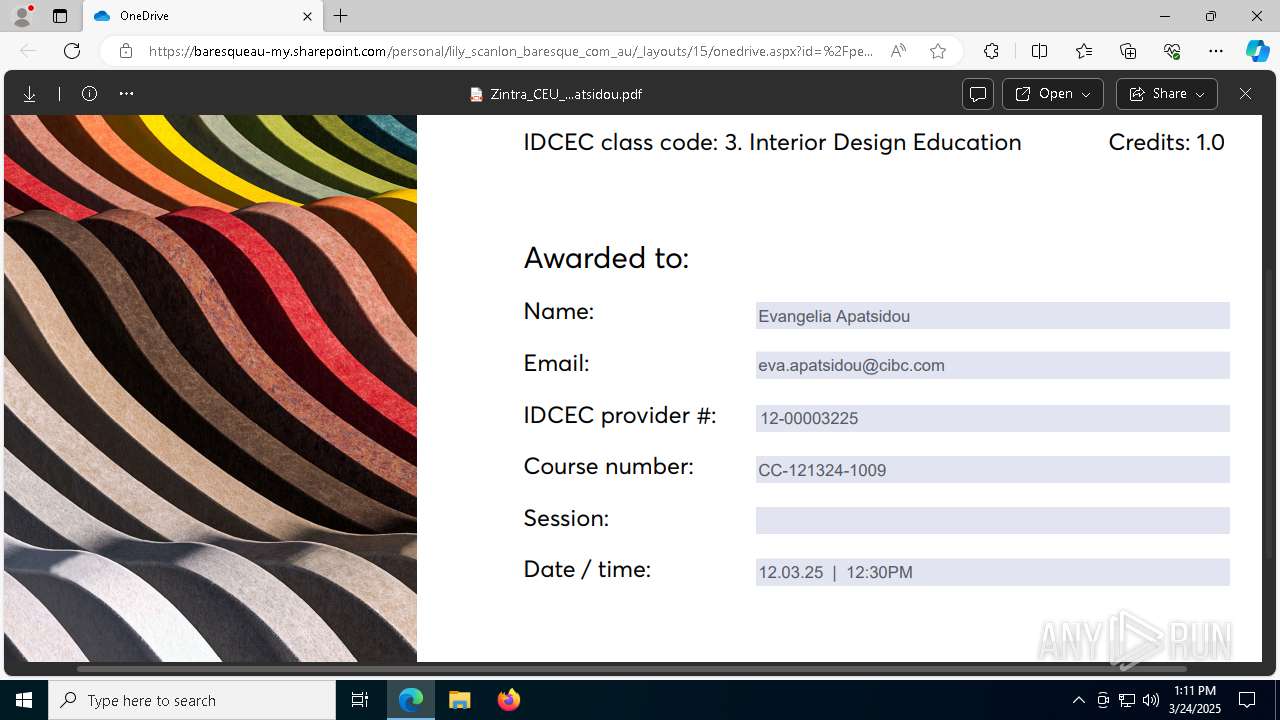Viewport: 1280px width, 720px height.
Task: Click the browser profile icon
Action: [x=22, y=16]
